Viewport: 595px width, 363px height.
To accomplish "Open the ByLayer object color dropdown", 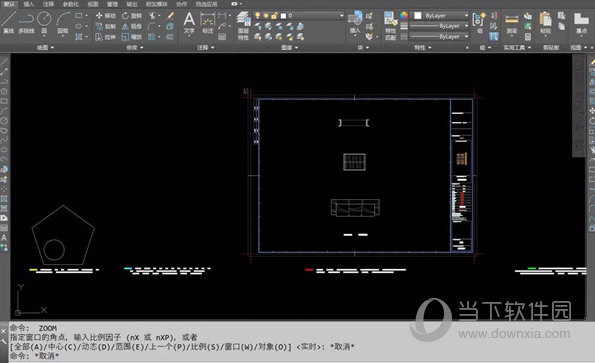I will (x=441, y=16).
